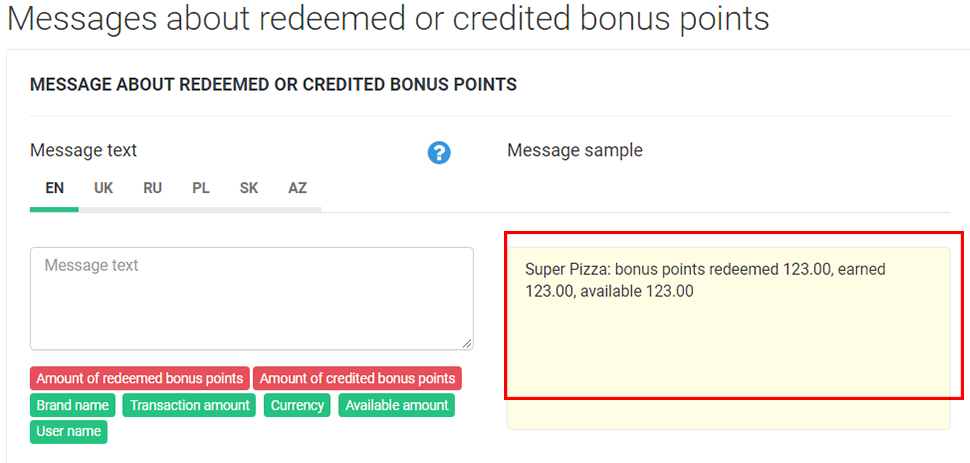
Task: Insert the Available amount variable tag
Action: pyautogui.click(x=397, y=405)
